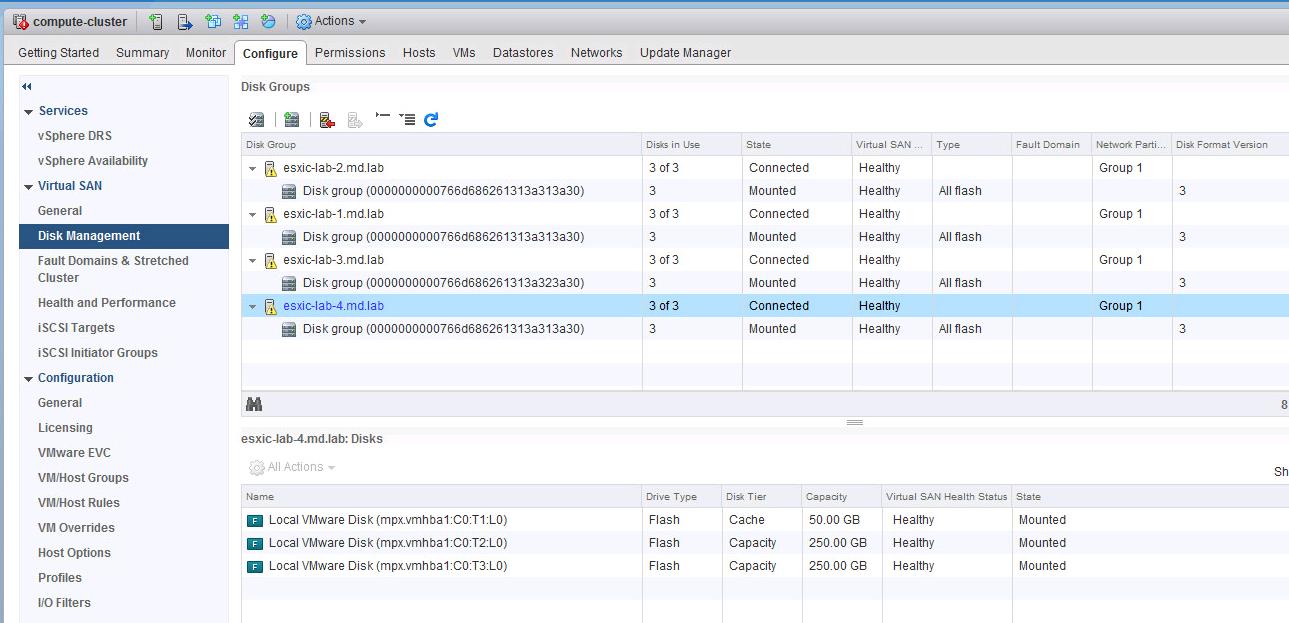
Task: Click the disk group icon under esxic-lab-2.md.lab
Action: pyautogui.click(x=289, y=191)
